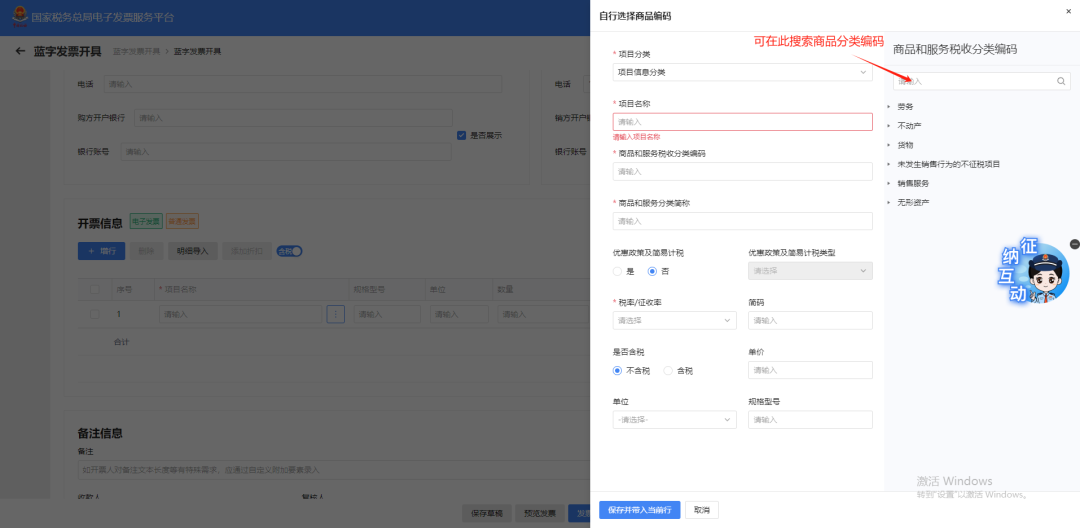Click the back arrow beside 蓝字发票开具
This screenshot has height=528, width=1080.
pos(20,51)
